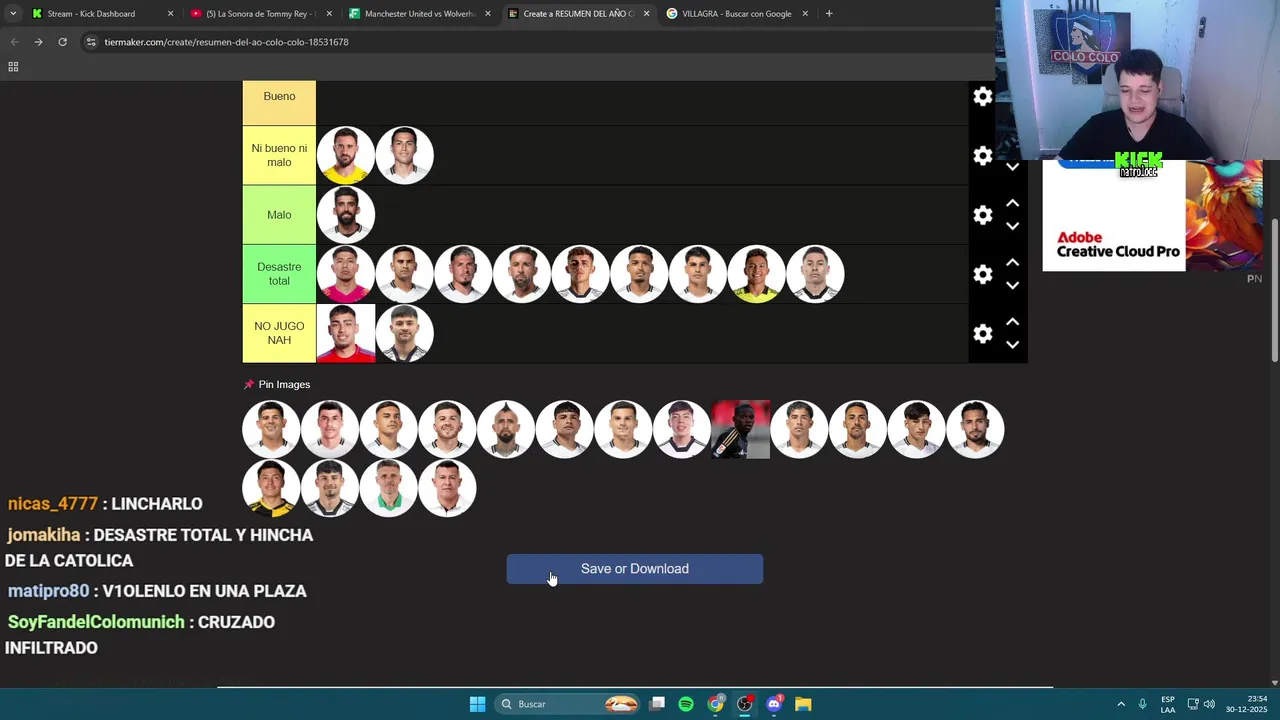
Task: Open settings gear for Ni bueno ni malo row
Action: 983,156
